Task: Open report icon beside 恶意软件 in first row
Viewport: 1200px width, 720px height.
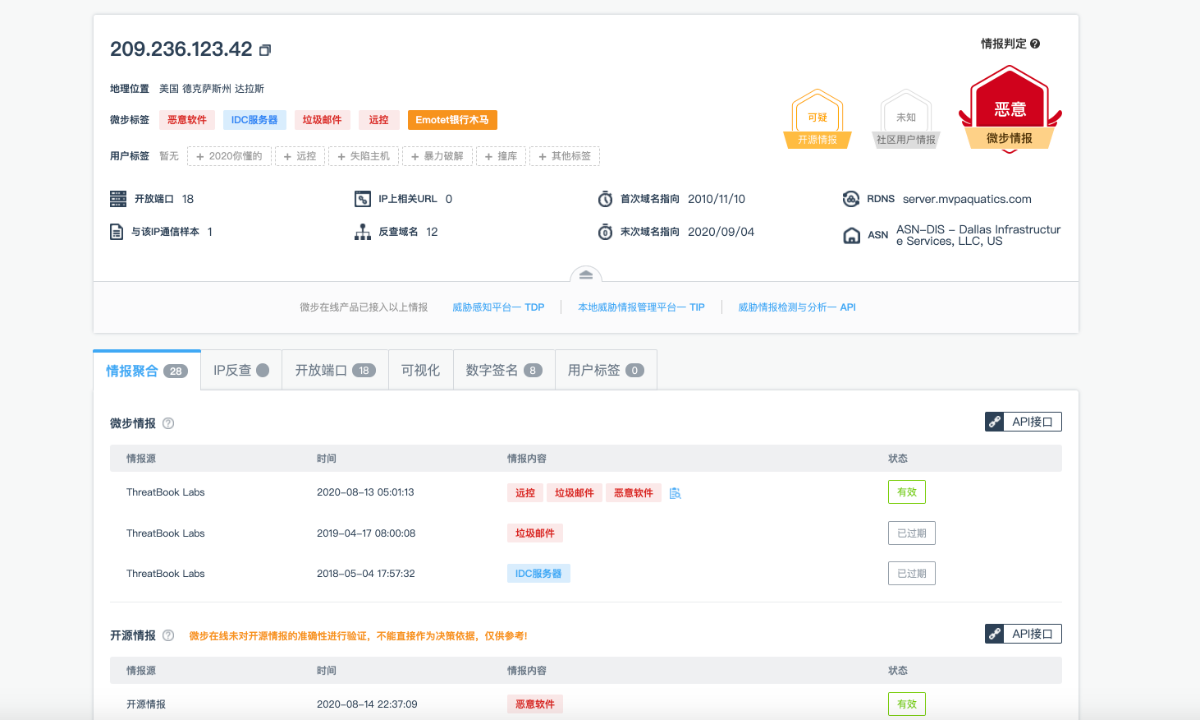Action: click(675, 493)
